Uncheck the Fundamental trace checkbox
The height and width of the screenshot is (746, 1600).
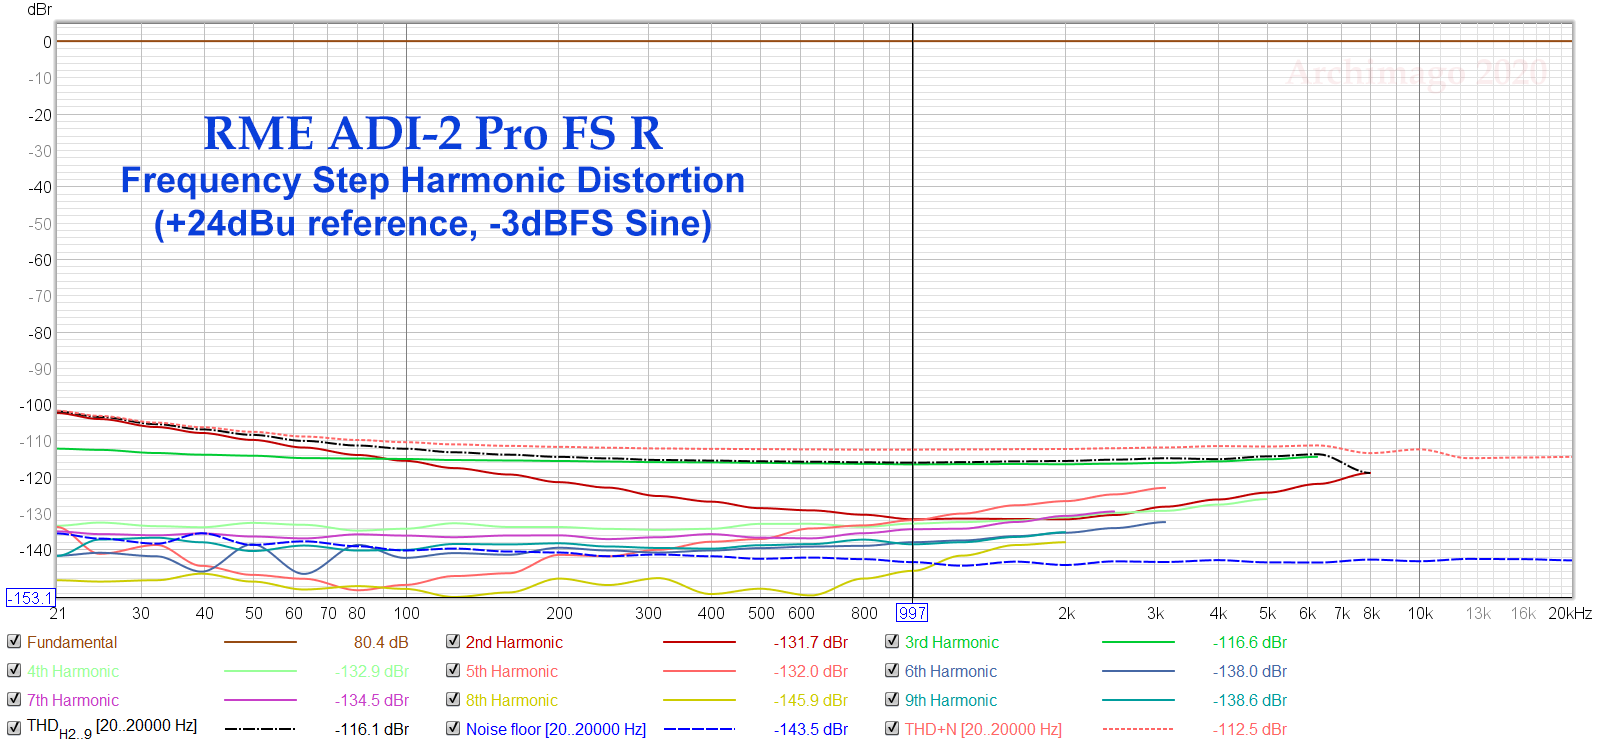pyautogui.click(x=14, y=642)
